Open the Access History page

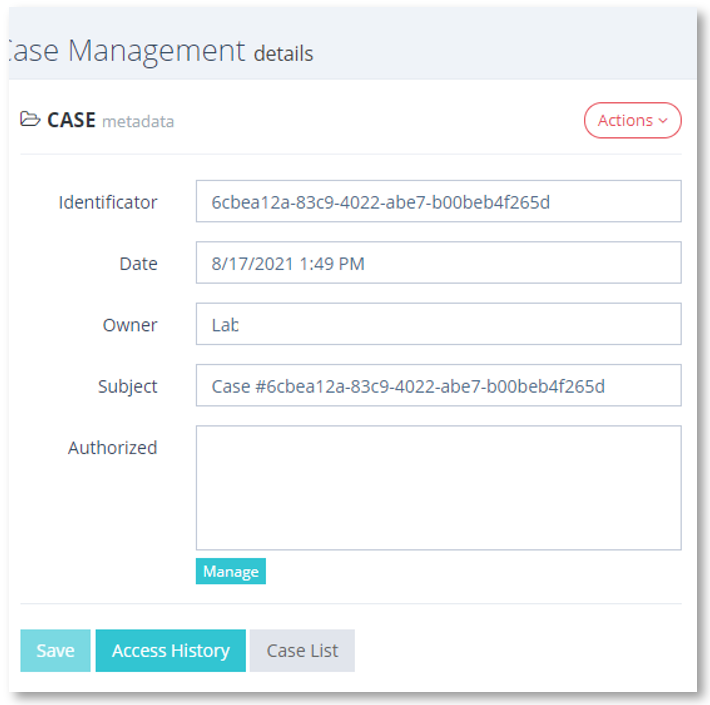tap(171, 651)
